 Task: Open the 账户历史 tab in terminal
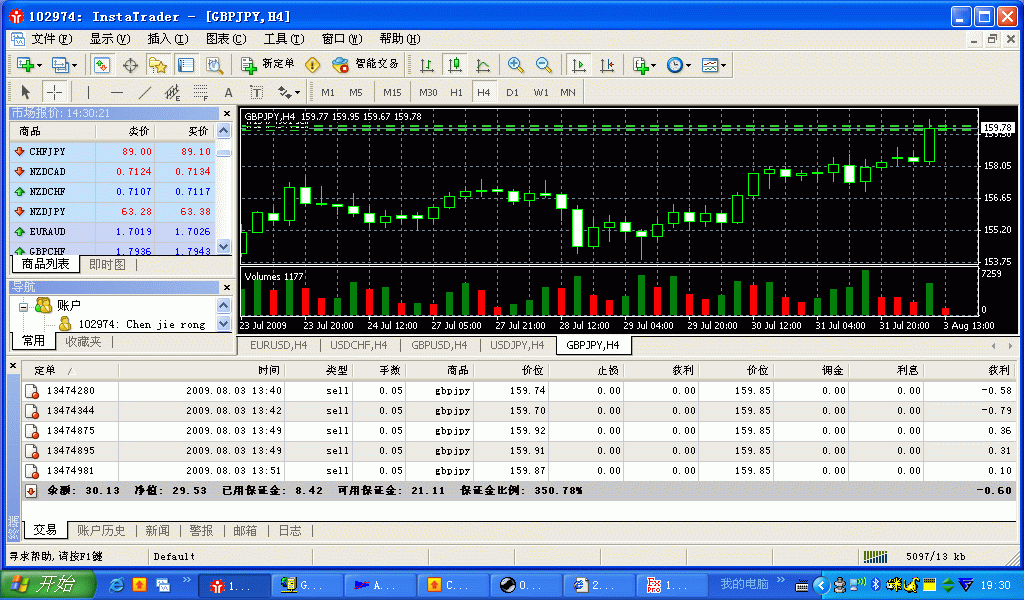click(102, 531)
